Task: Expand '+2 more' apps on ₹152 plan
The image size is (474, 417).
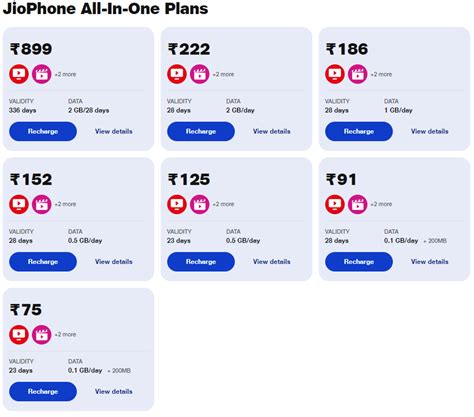Action: pos(65,204)
